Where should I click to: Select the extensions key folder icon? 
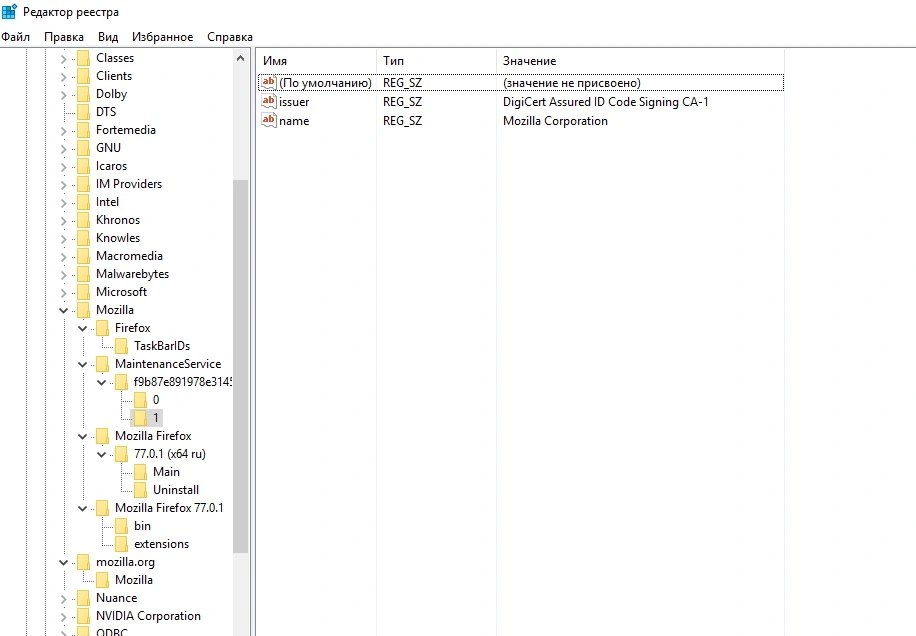(122, 544)
